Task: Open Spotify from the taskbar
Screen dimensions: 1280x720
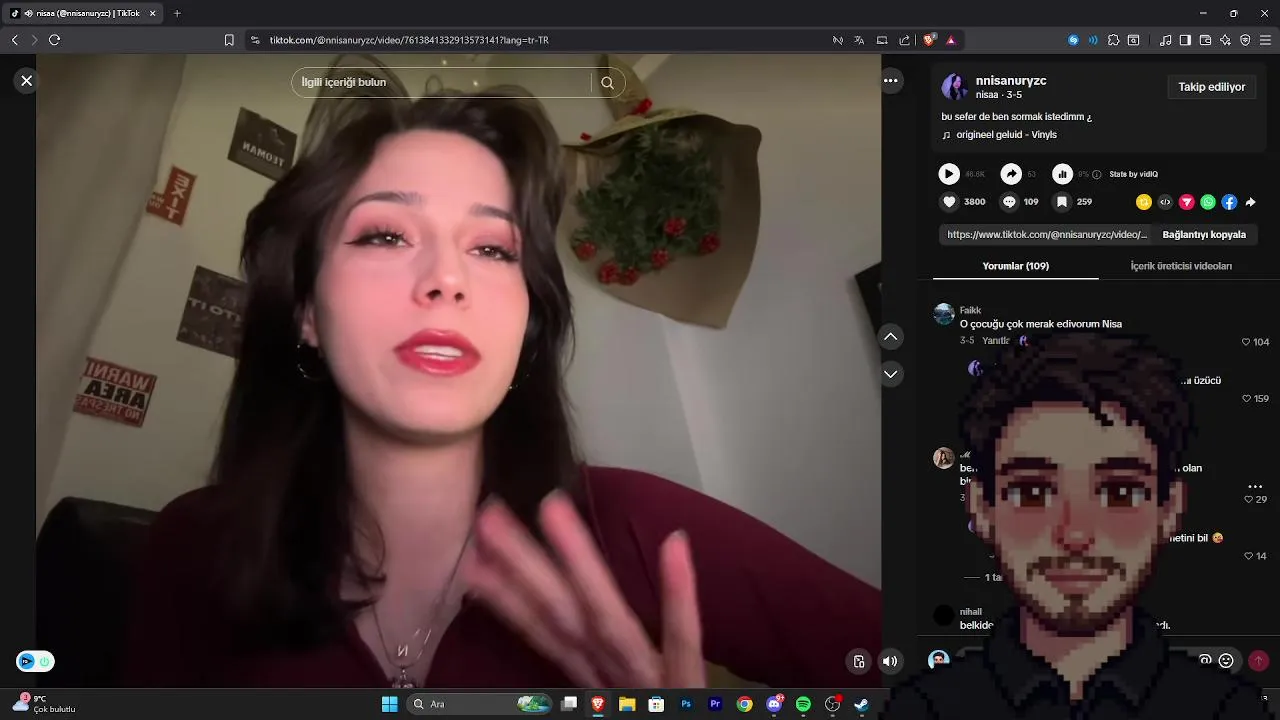Action: [803, 704]
